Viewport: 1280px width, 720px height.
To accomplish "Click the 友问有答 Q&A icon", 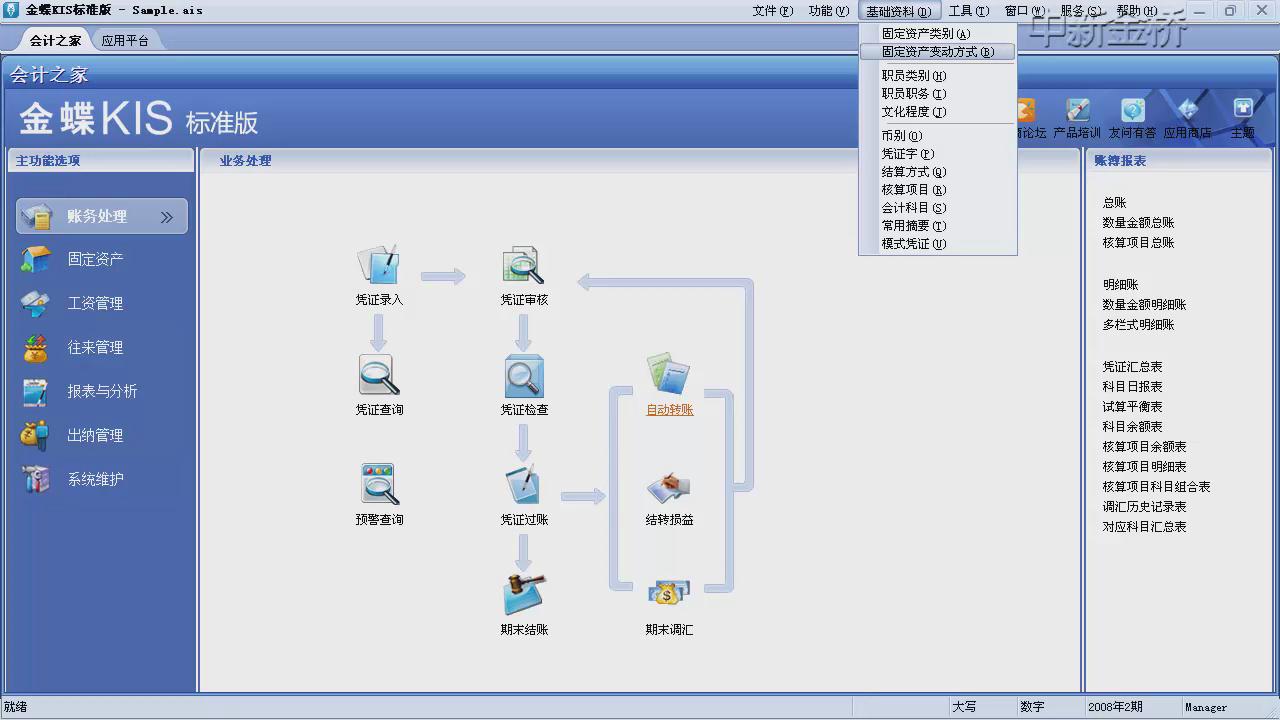I will [1132, 110].
